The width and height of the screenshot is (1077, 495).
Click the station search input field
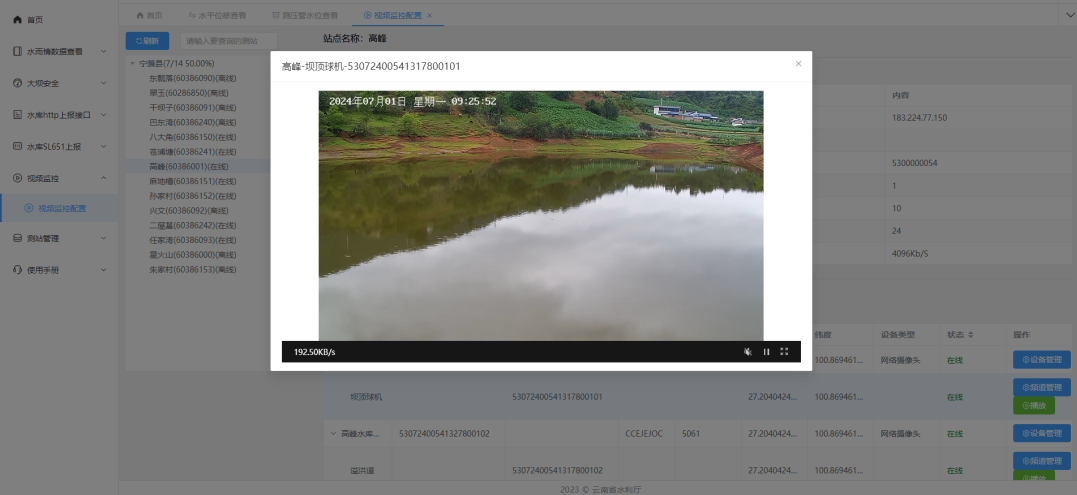pos(228,41)
